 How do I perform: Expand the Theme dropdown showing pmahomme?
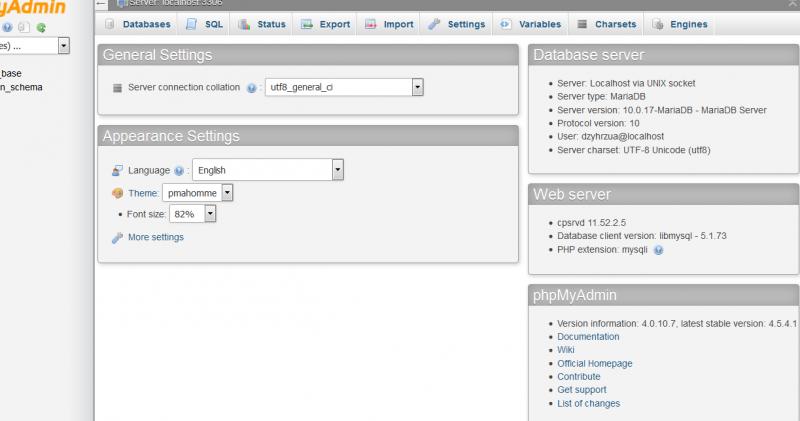[x=227, y=192]
